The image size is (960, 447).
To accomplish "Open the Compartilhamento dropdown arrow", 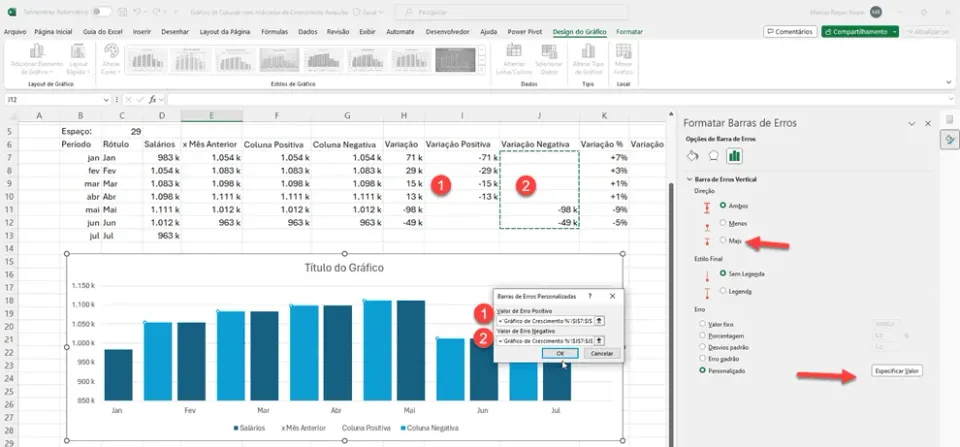I will click(x=895, y=32).
